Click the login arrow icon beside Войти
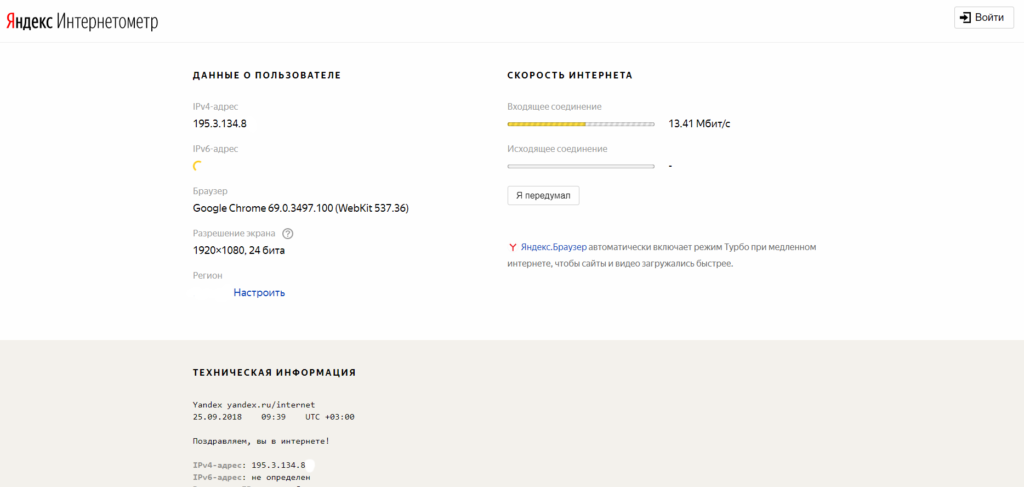Viewport: 1024px width, 487px height. (x=965, y=18)
